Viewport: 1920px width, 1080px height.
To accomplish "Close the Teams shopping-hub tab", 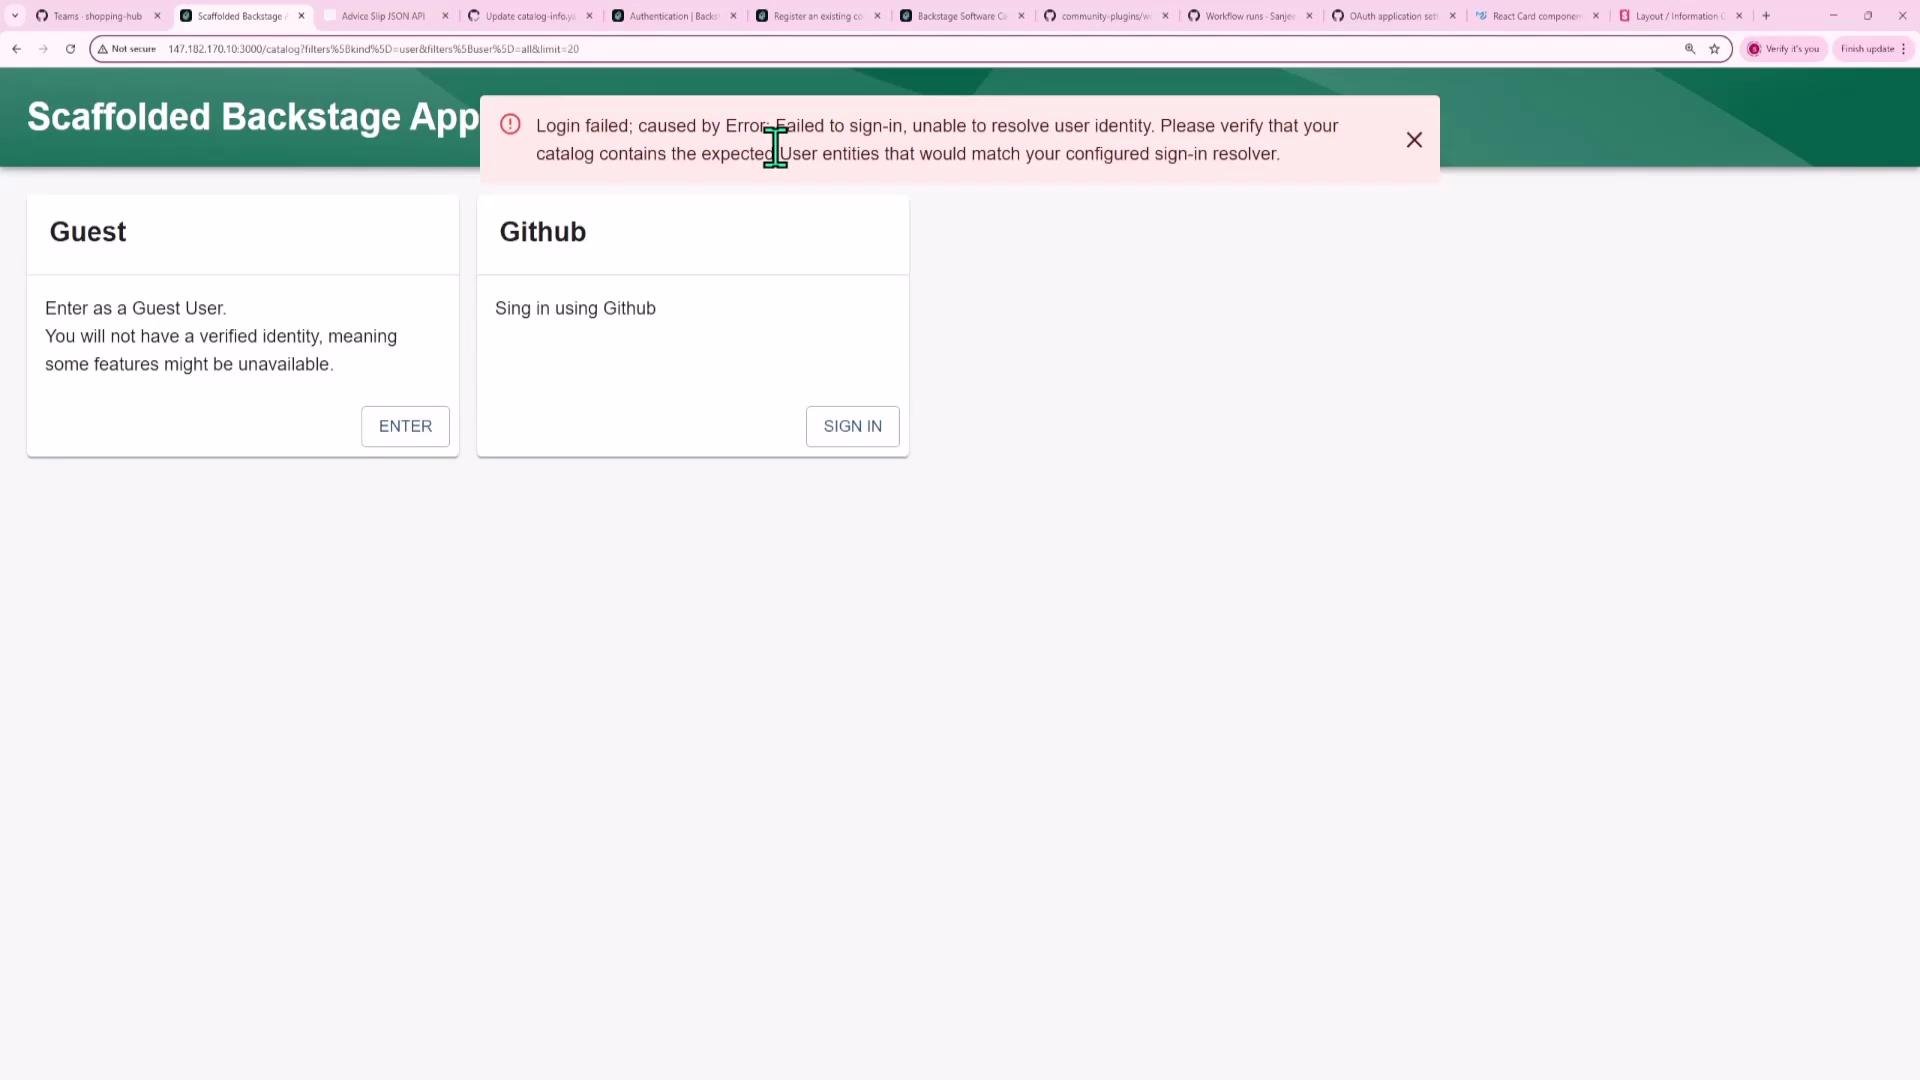I will pyautogui.click(x=157, y=16).
